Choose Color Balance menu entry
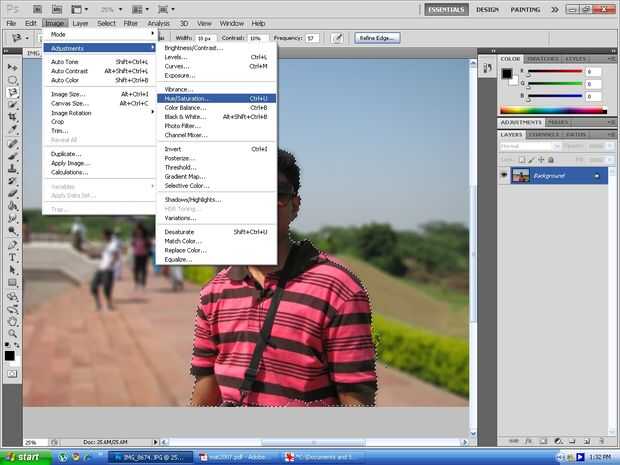This screenshot has height=465, width=620. pyautogui.click(x=216, y=108)
